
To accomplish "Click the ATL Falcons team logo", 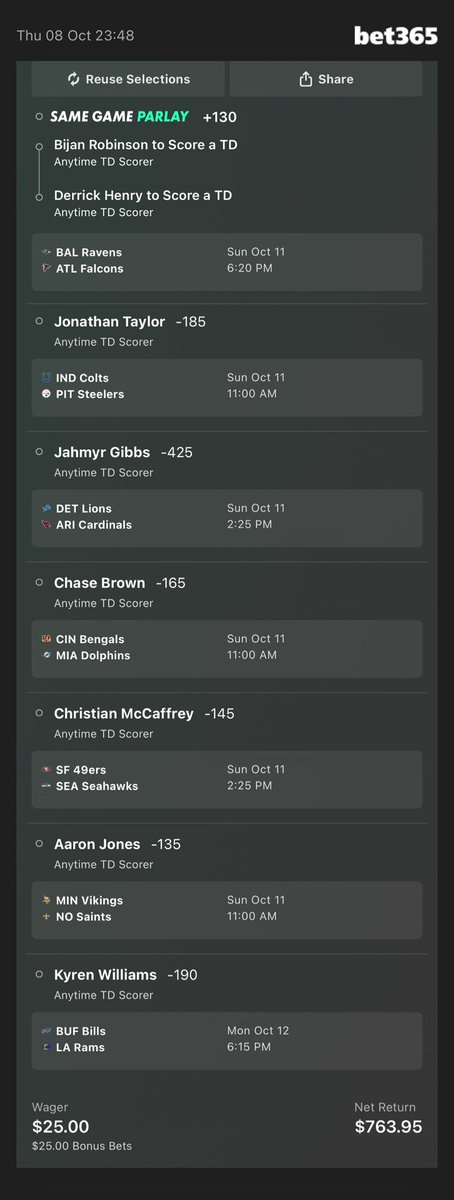I will pyautogui.click(x=46, y=269).
